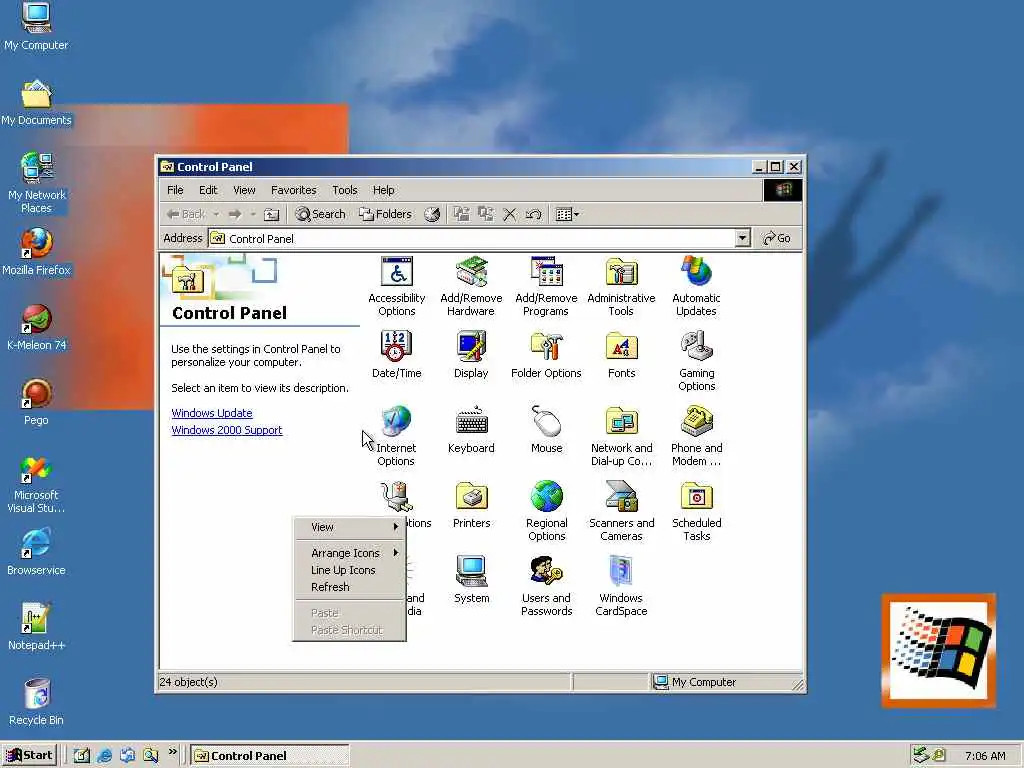
Task: Click the Undo toolbar icon
Action: point(534,214)
